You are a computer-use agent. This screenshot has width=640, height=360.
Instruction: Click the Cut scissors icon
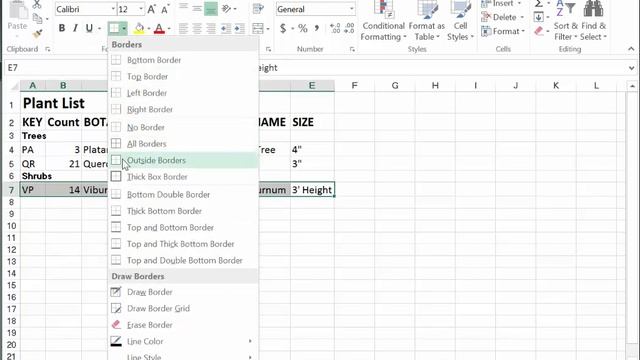(x=37, y=4)
